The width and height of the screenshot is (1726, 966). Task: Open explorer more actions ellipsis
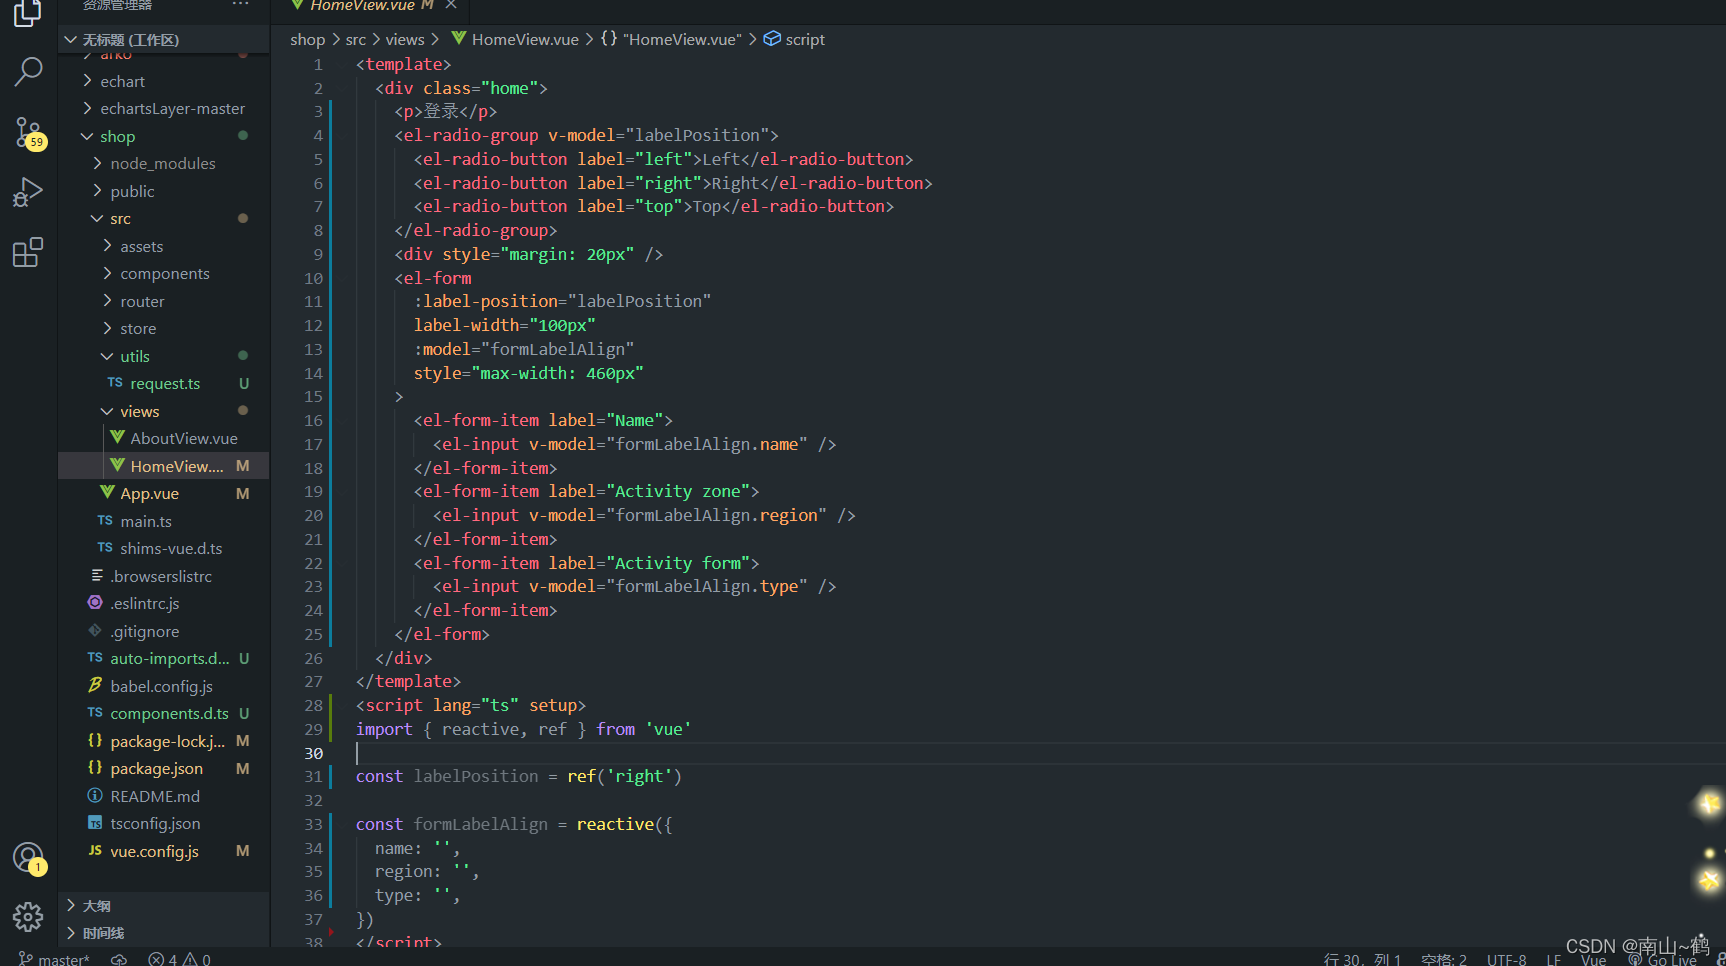240,5
